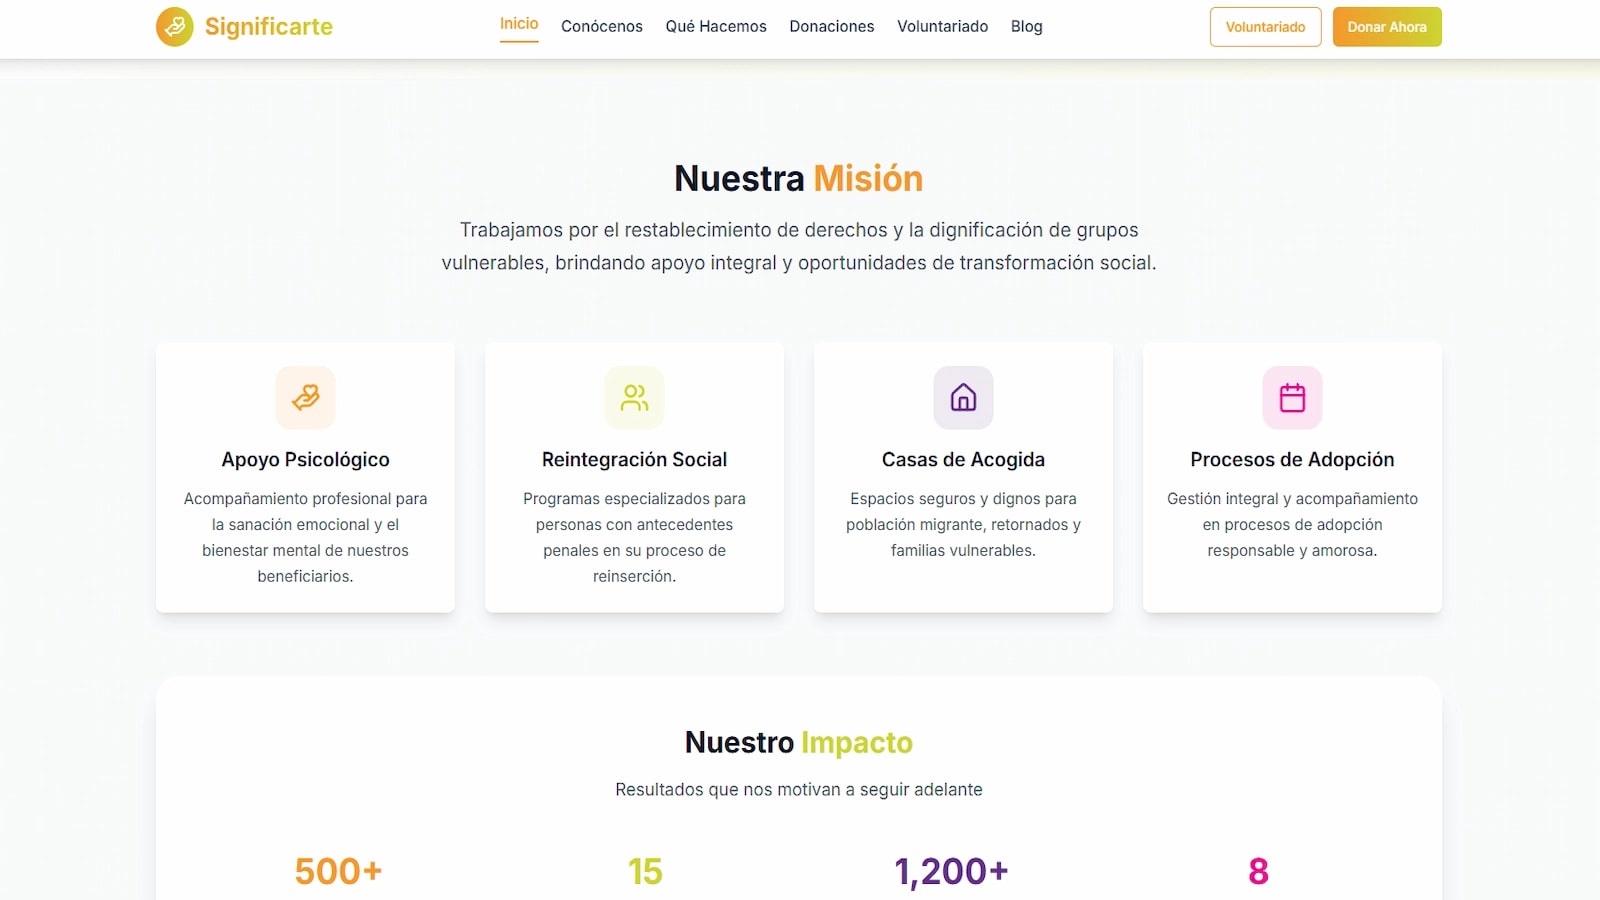
Task: Select the Apoyo Psicológico heart-hands icon
Action: coord(305,397)
